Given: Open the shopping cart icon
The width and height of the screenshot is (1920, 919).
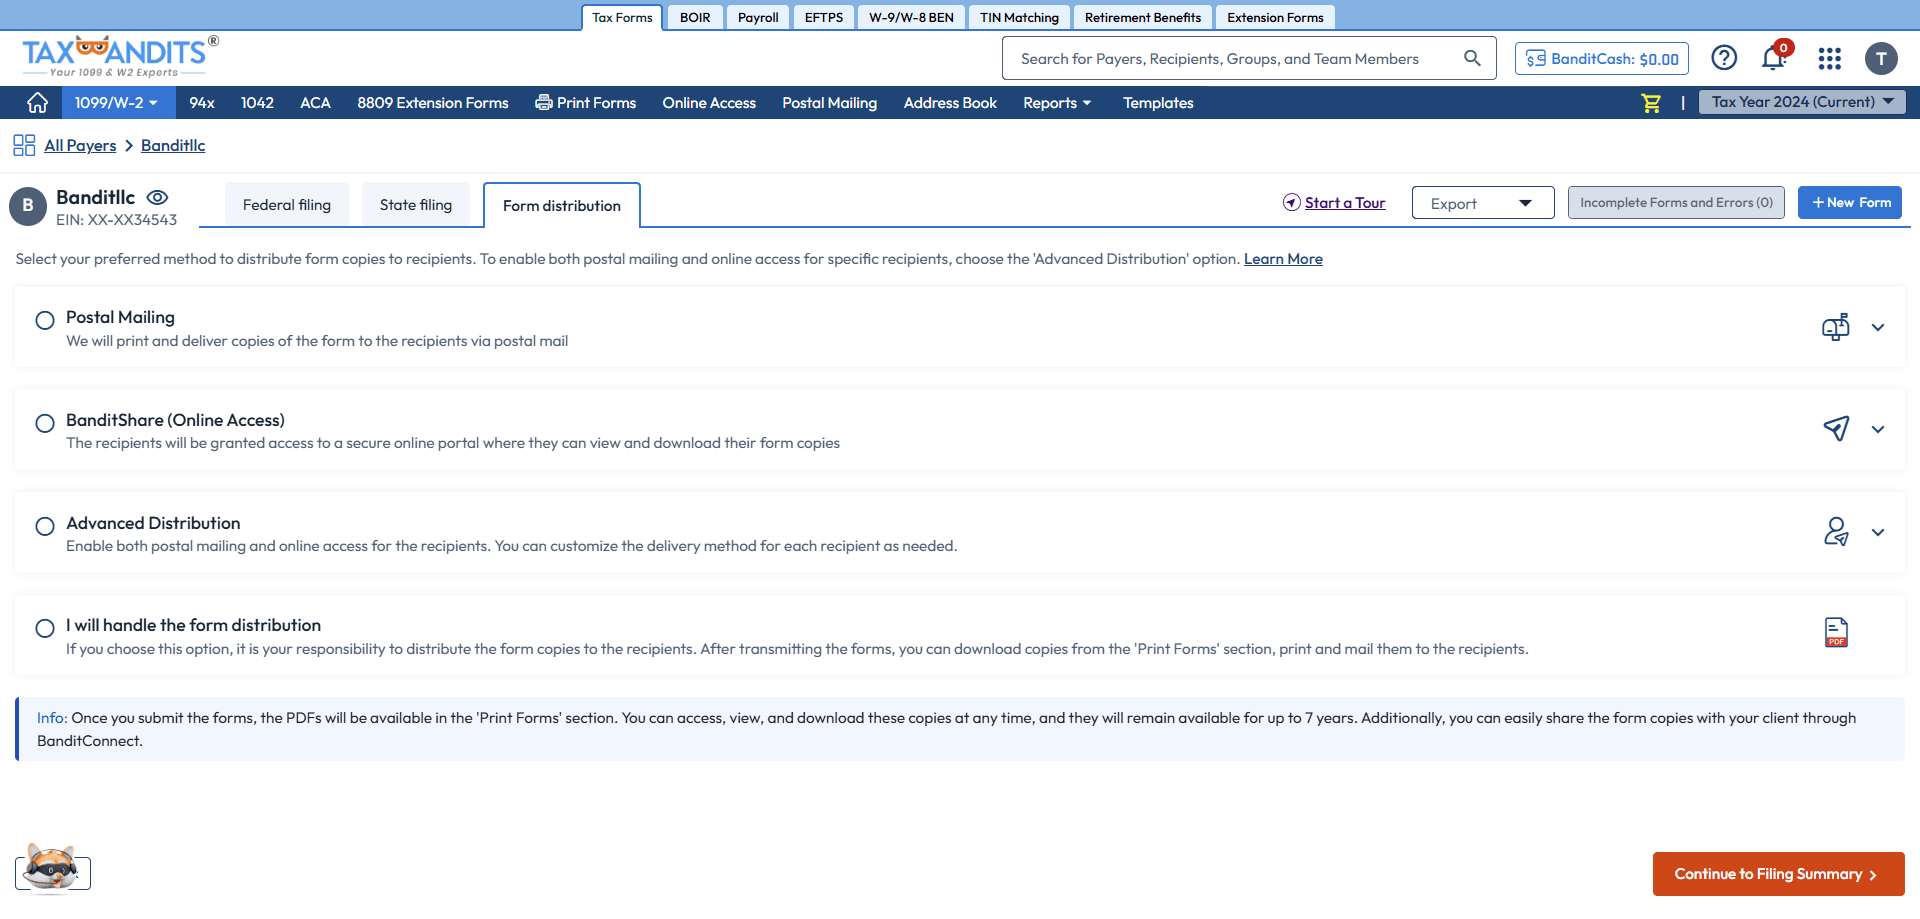Looking at the screenshot, I should pos(1651,103).
